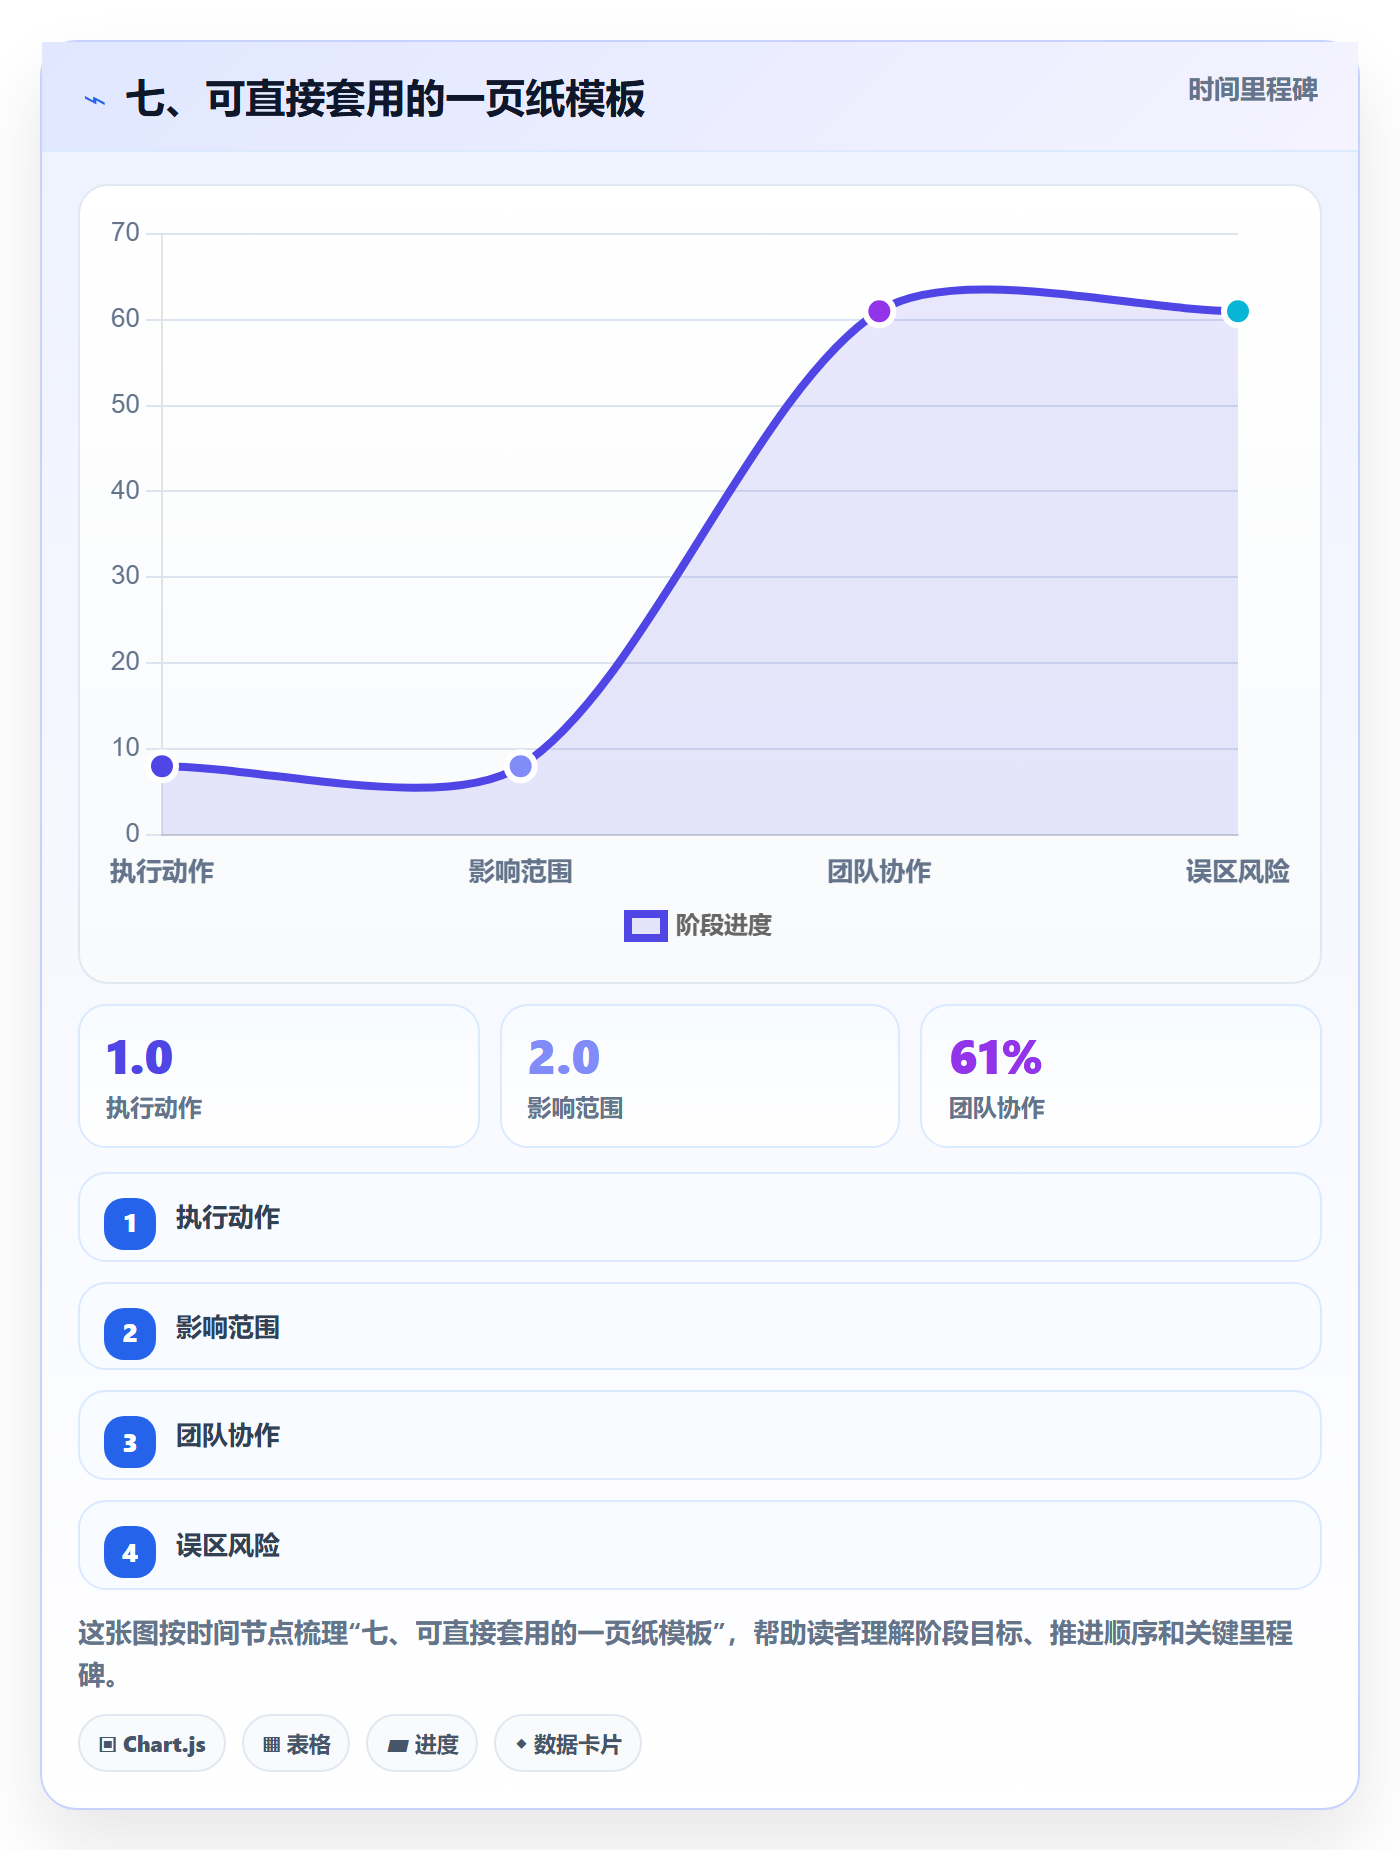This screenshot has height=1850, width=1400.
Task: Click the 50 y-axis tick label
Action: click(x=125, y=405)
